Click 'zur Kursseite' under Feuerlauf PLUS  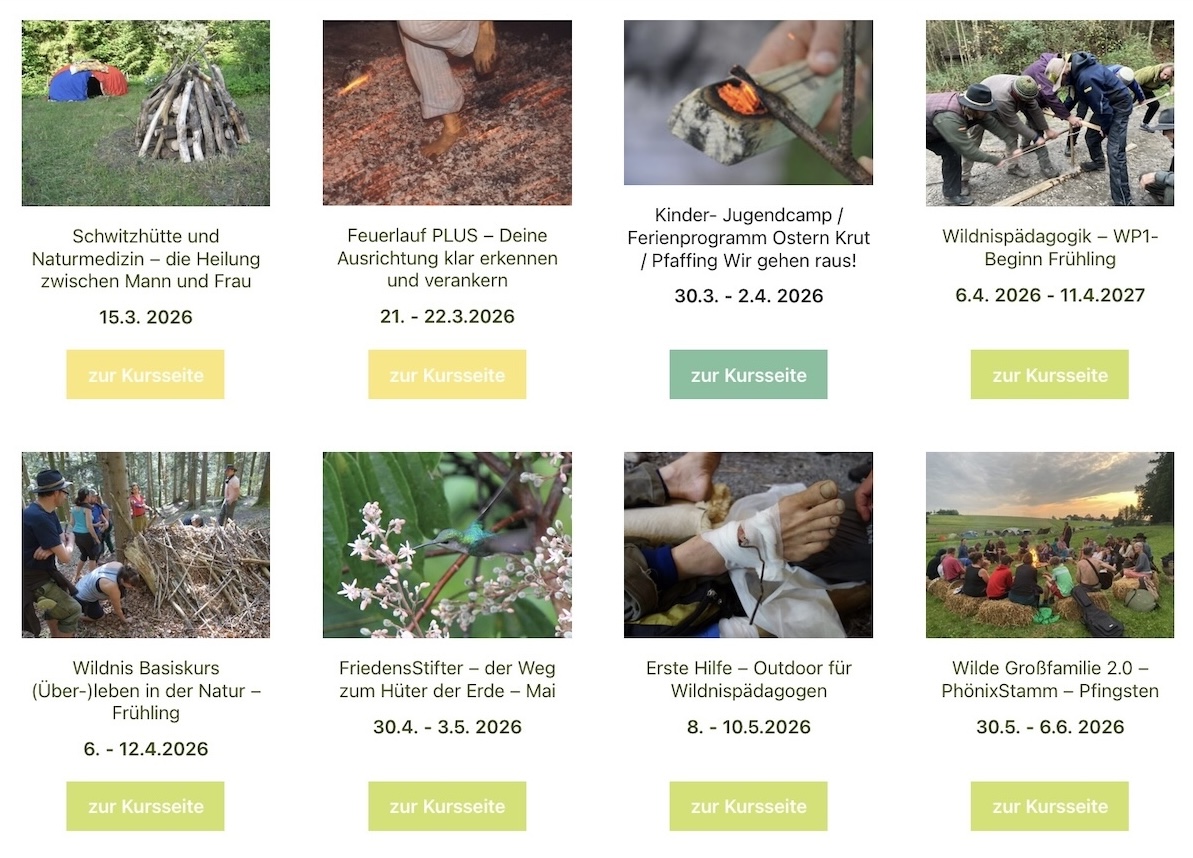pos(447,374)
